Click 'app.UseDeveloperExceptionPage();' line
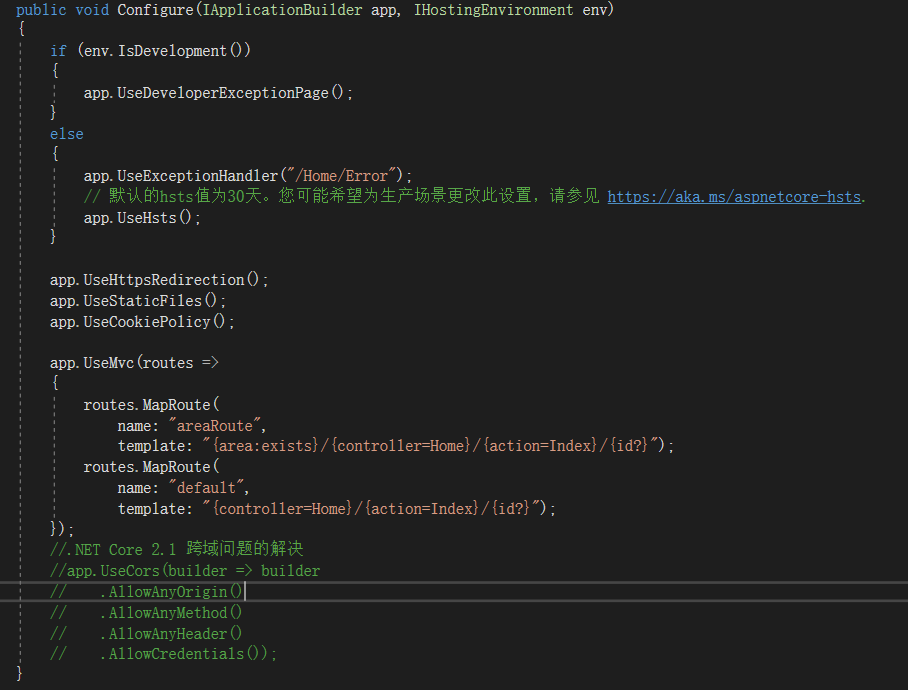 (x=218, y=93)
